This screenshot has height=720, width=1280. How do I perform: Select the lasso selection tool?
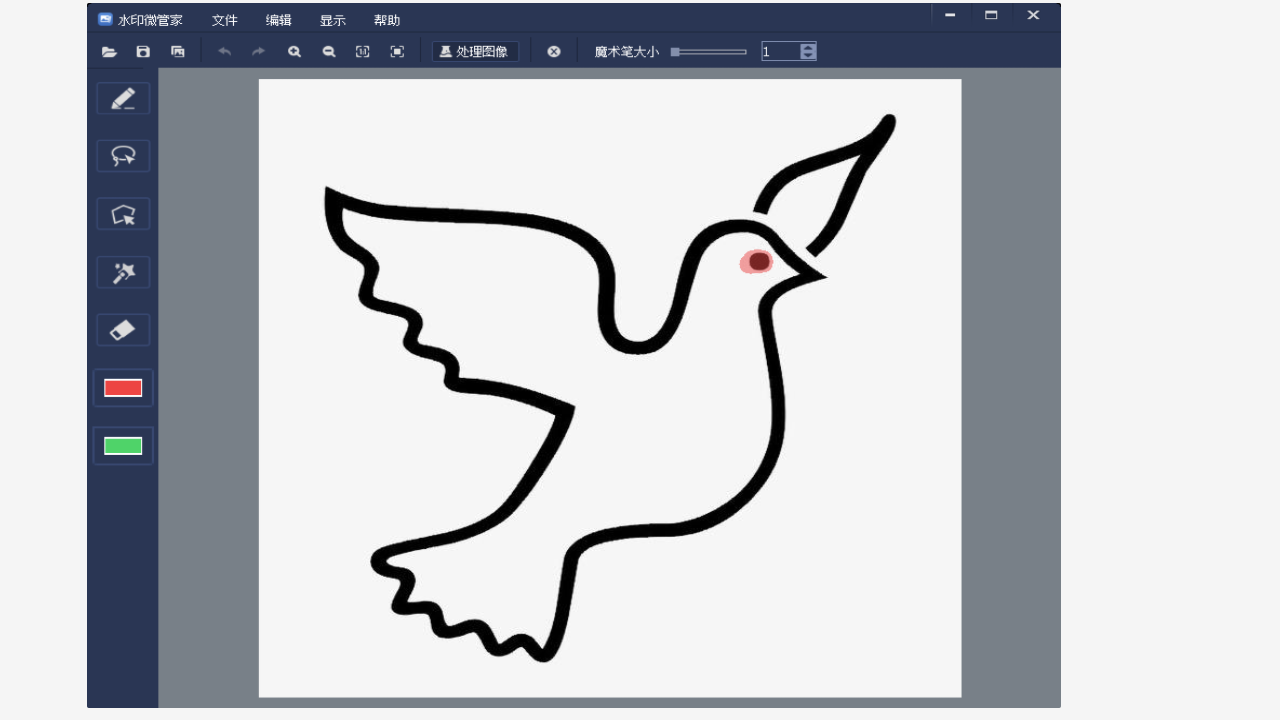pos(123,156)
